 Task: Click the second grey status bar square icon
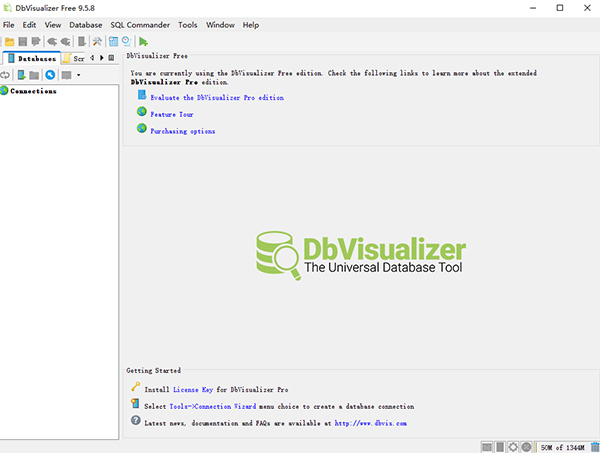point(500,447)
